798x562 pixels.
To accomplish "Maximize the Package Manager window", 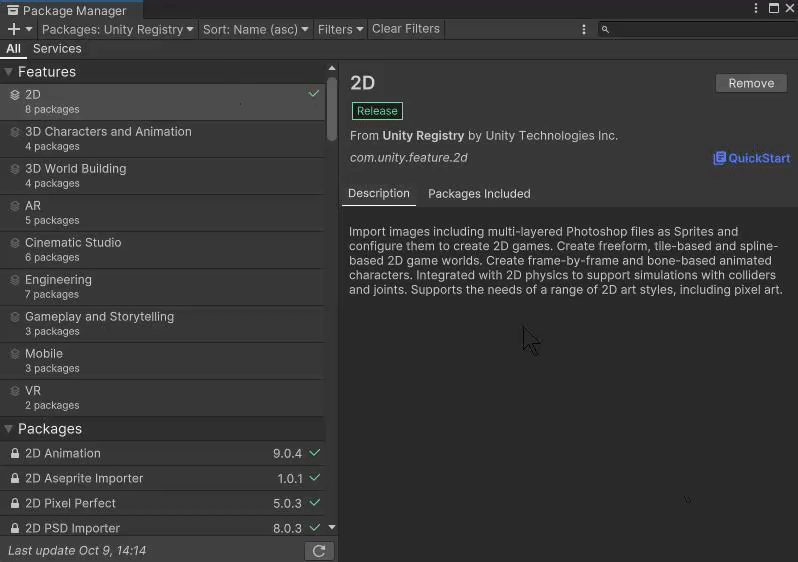I will 774,8.
